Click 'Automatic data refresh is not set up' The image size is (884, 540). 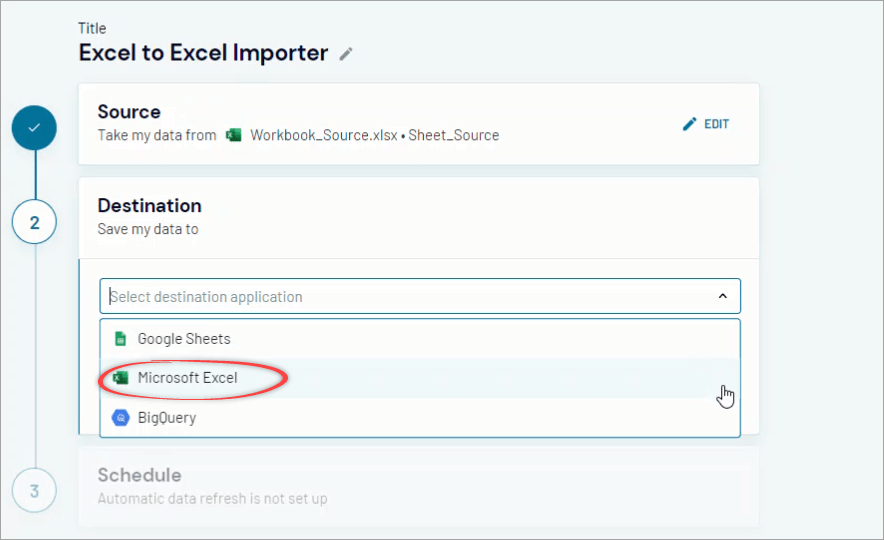(x=213, y=499)
